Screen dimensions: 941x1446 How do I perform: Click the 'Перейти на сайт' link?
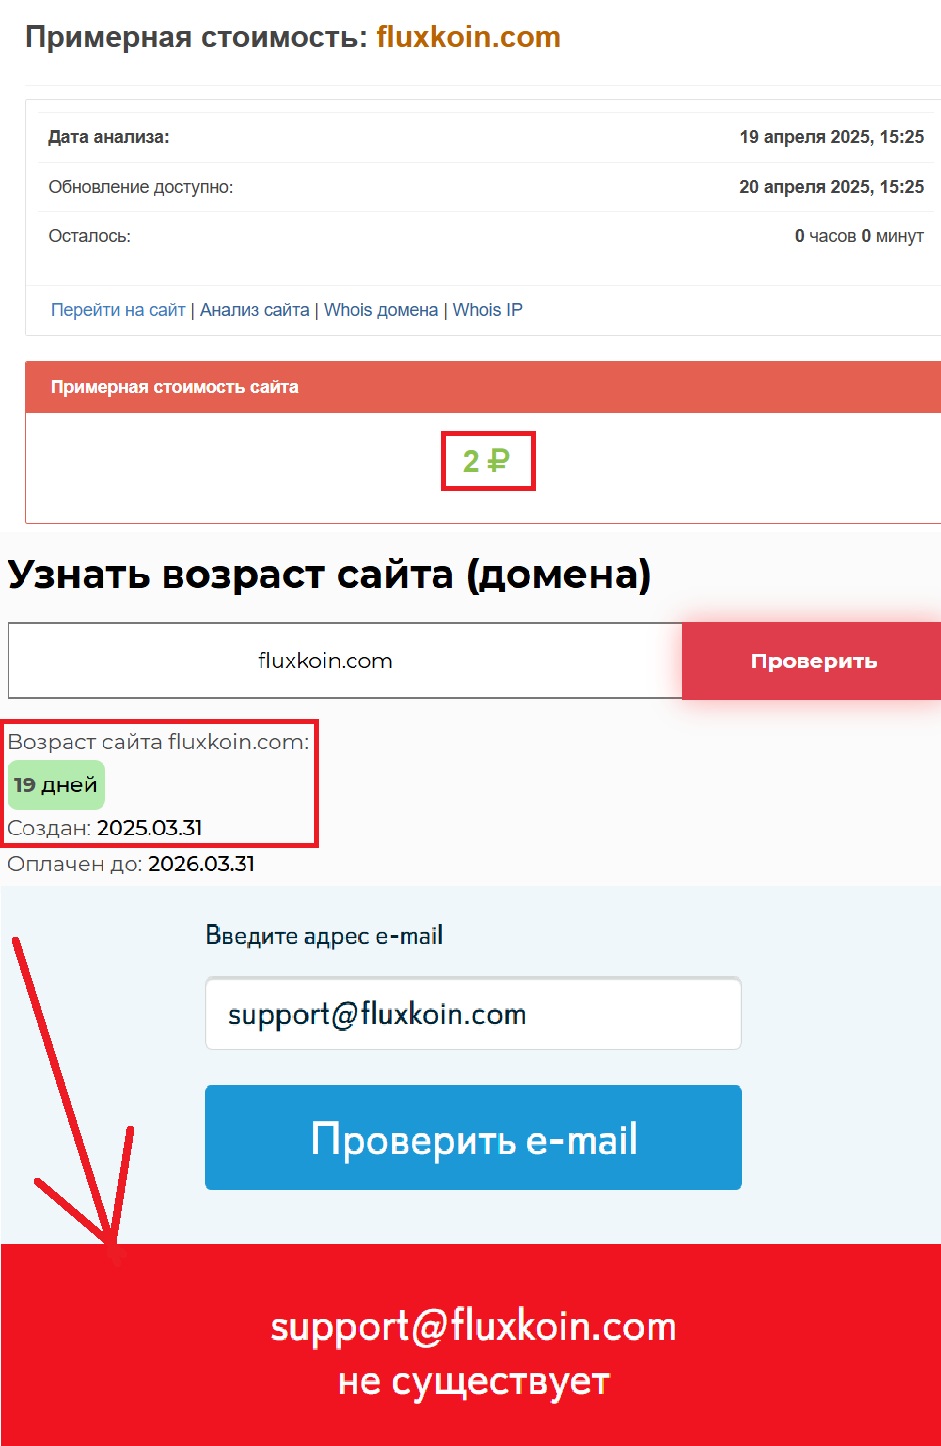(x=118, y=310)
